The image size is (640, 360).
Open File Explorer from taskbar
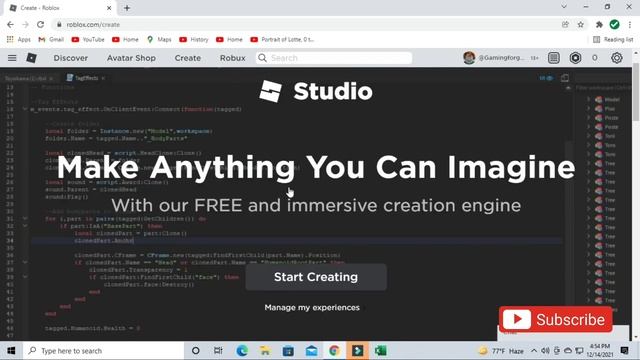[x=265, y=351]
